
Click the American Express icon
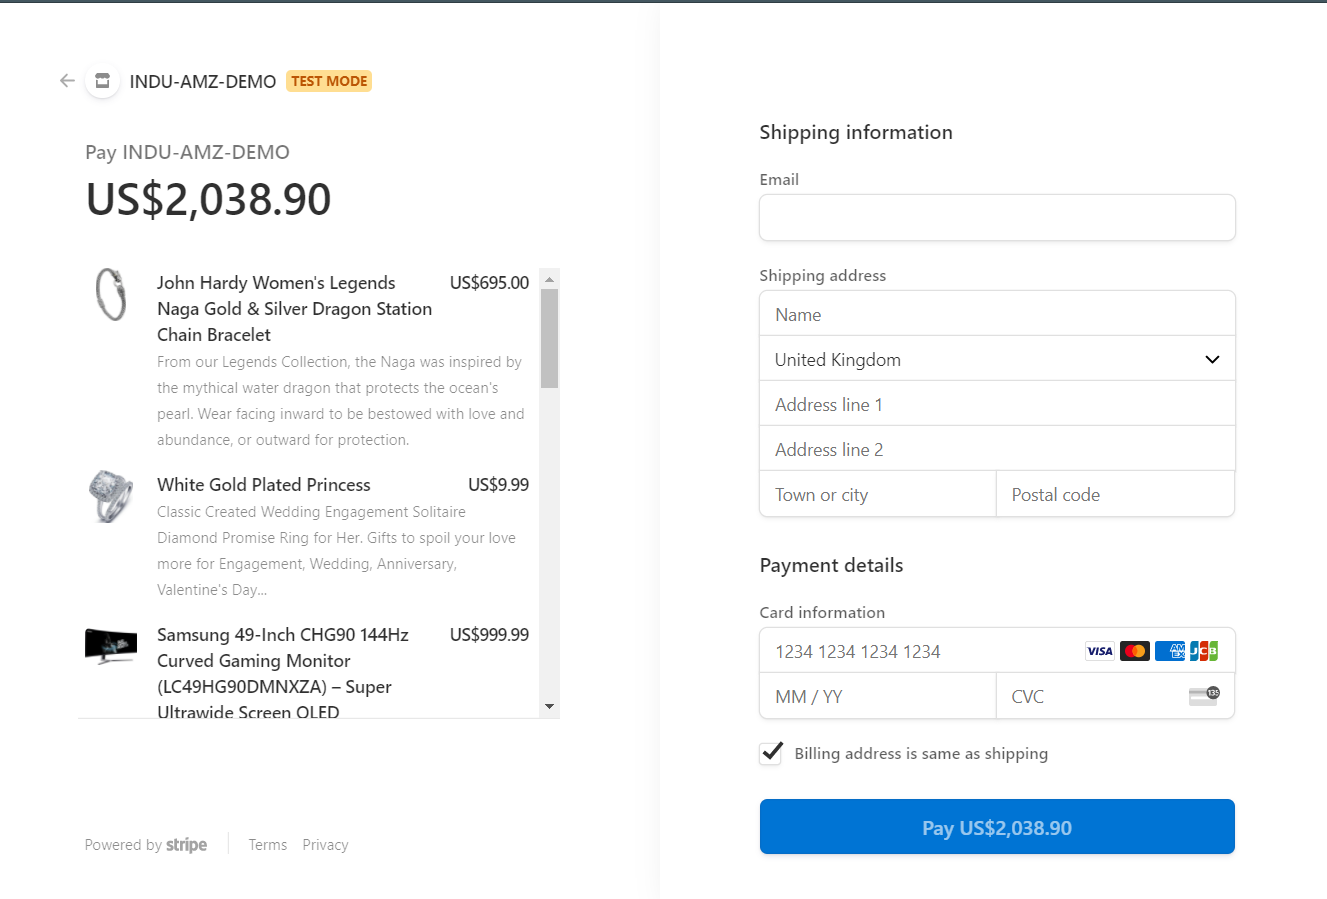point(1169,650)
